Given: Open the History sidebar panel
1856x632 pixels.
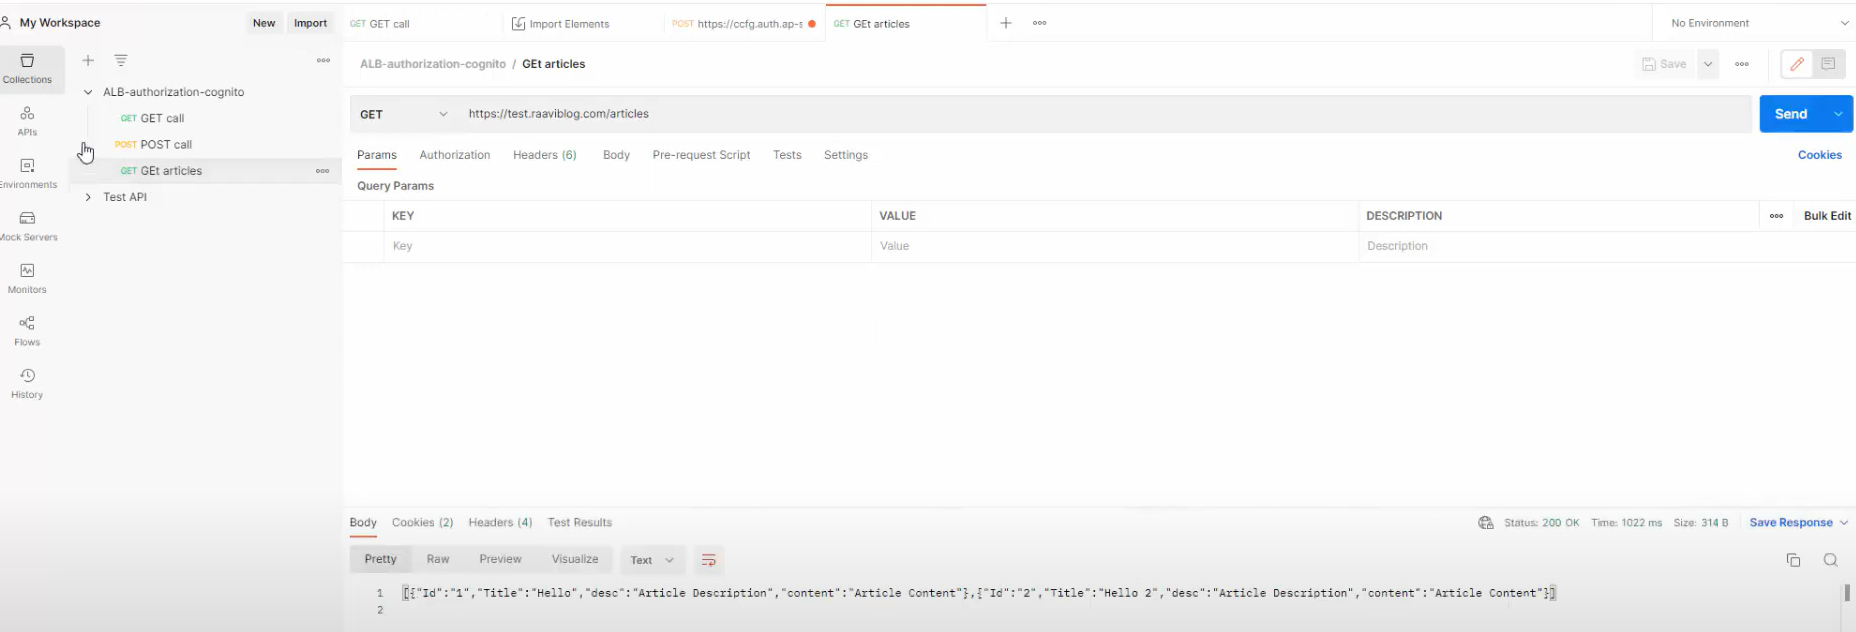Looking at the screenshot, I should [27, 384].
